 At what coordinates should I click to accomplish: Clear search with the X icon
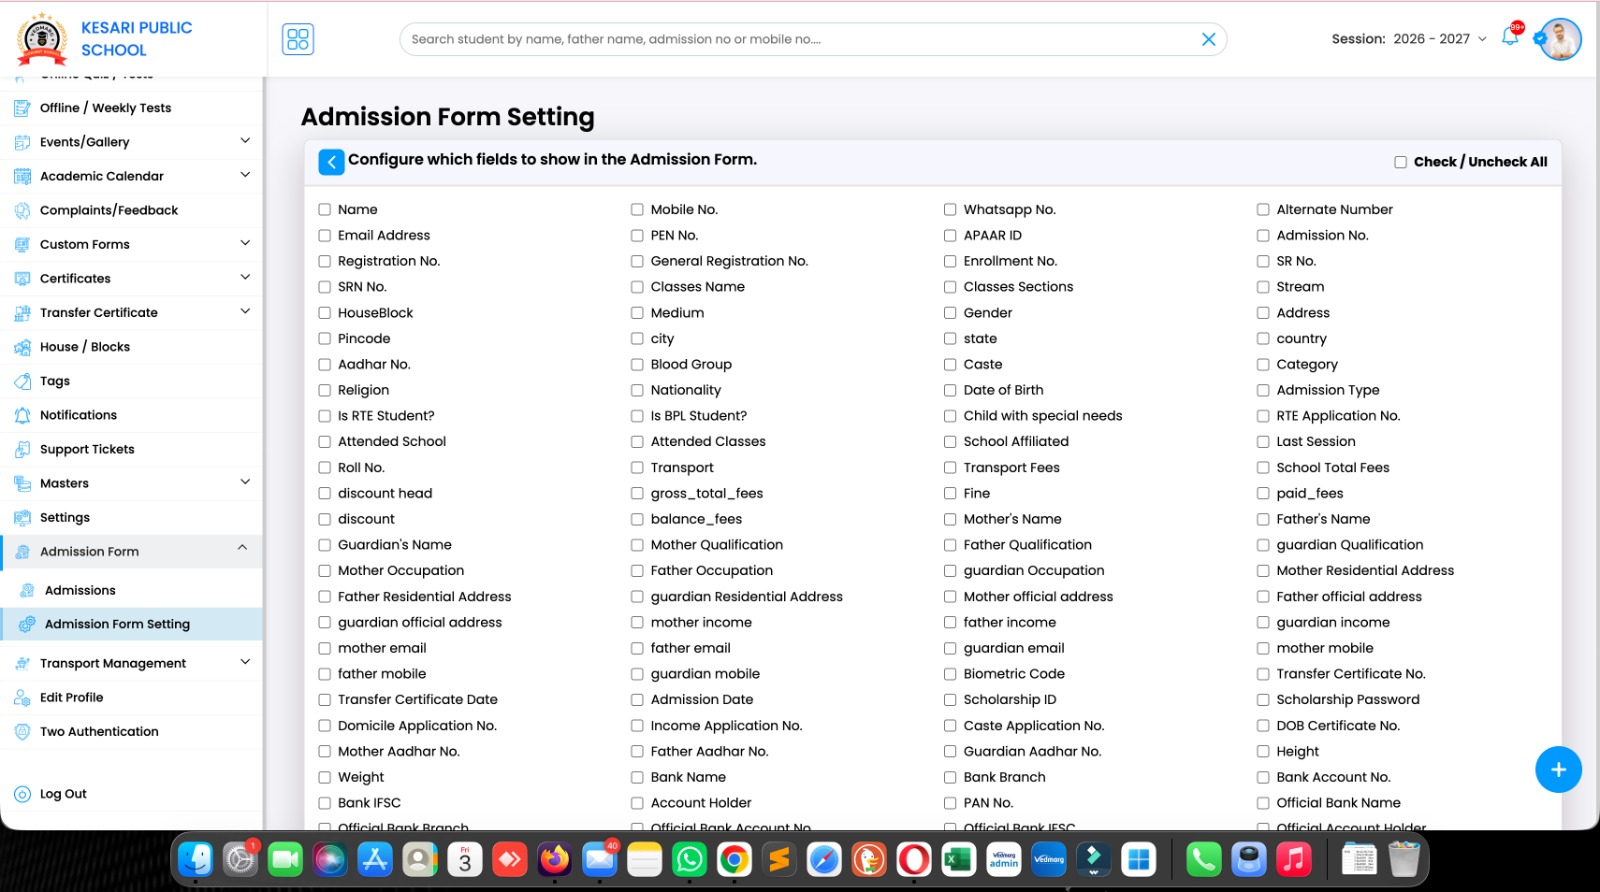click(x=1208, y=39)
